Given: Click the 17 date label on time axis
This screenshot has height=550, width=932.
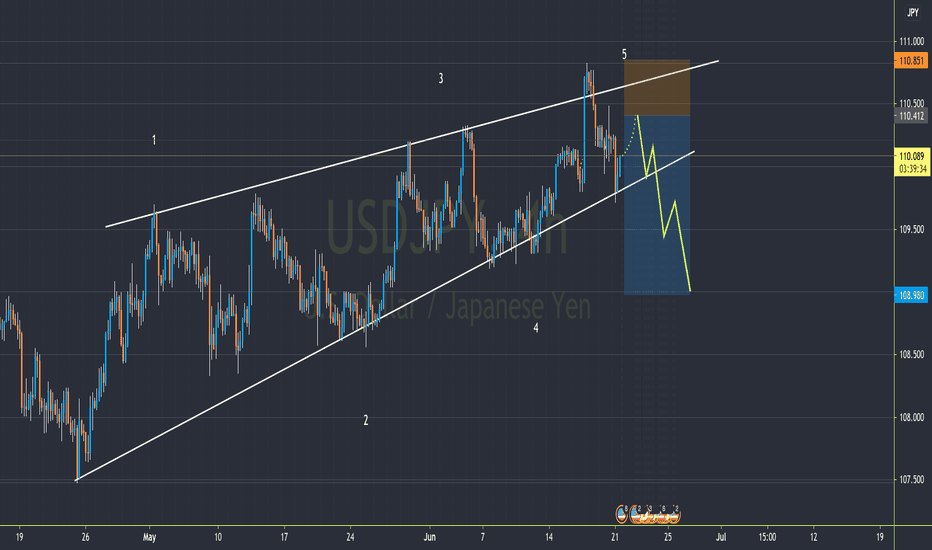Looking at the screenshot, I should point(284,538).
